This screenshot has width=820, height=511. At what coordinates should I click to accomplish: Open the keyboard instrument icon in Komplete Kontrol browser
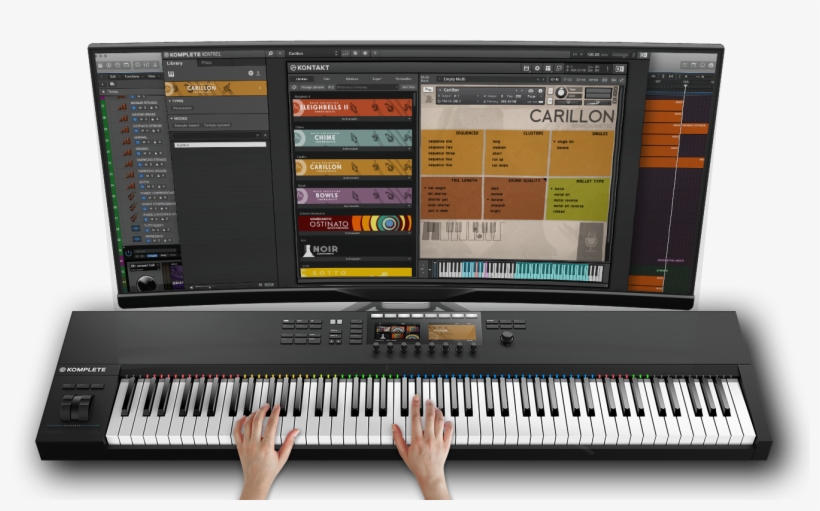pyautogui.click(x=171, y=74)
